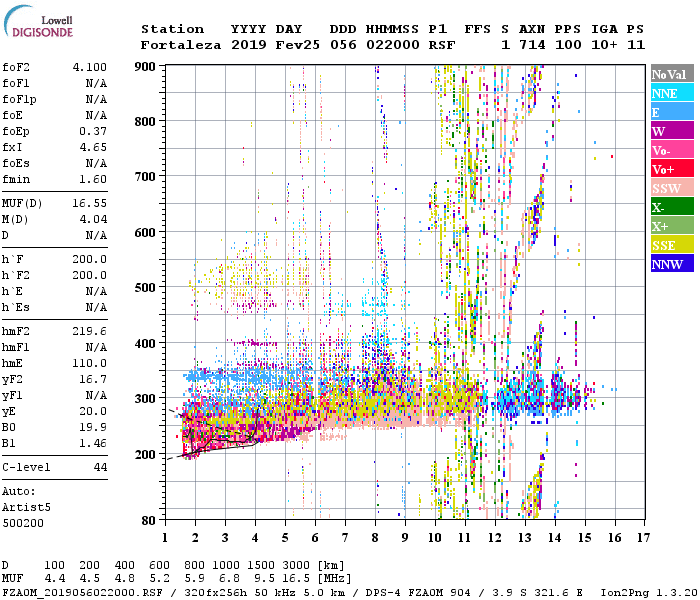
Task: Select the W purple legend swatch
Action: (672, 131)
